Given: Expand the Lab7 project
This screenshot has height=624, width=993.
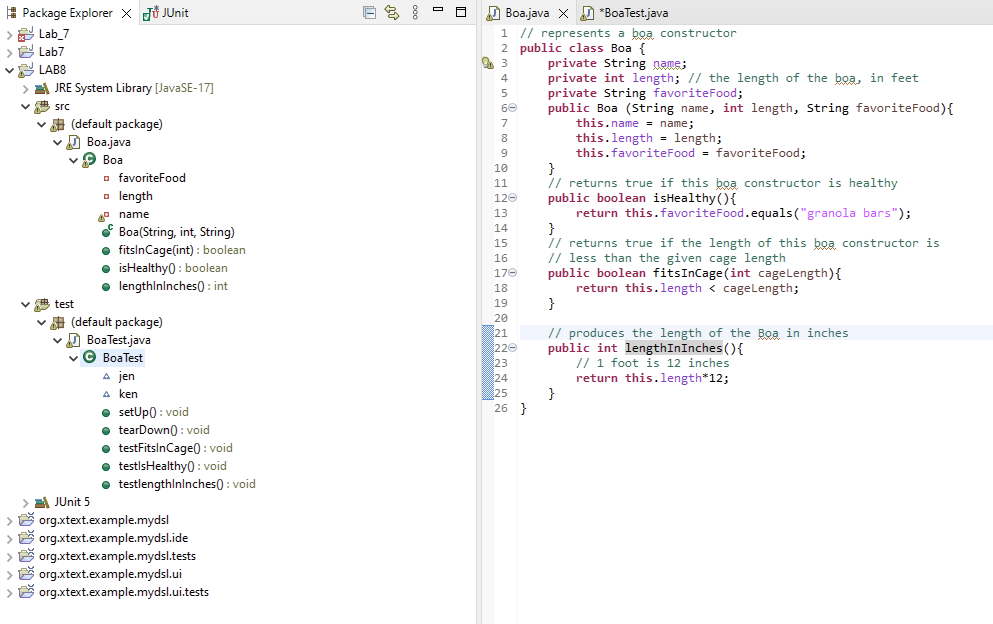Looking at the screenshot, I should [9, 52].
